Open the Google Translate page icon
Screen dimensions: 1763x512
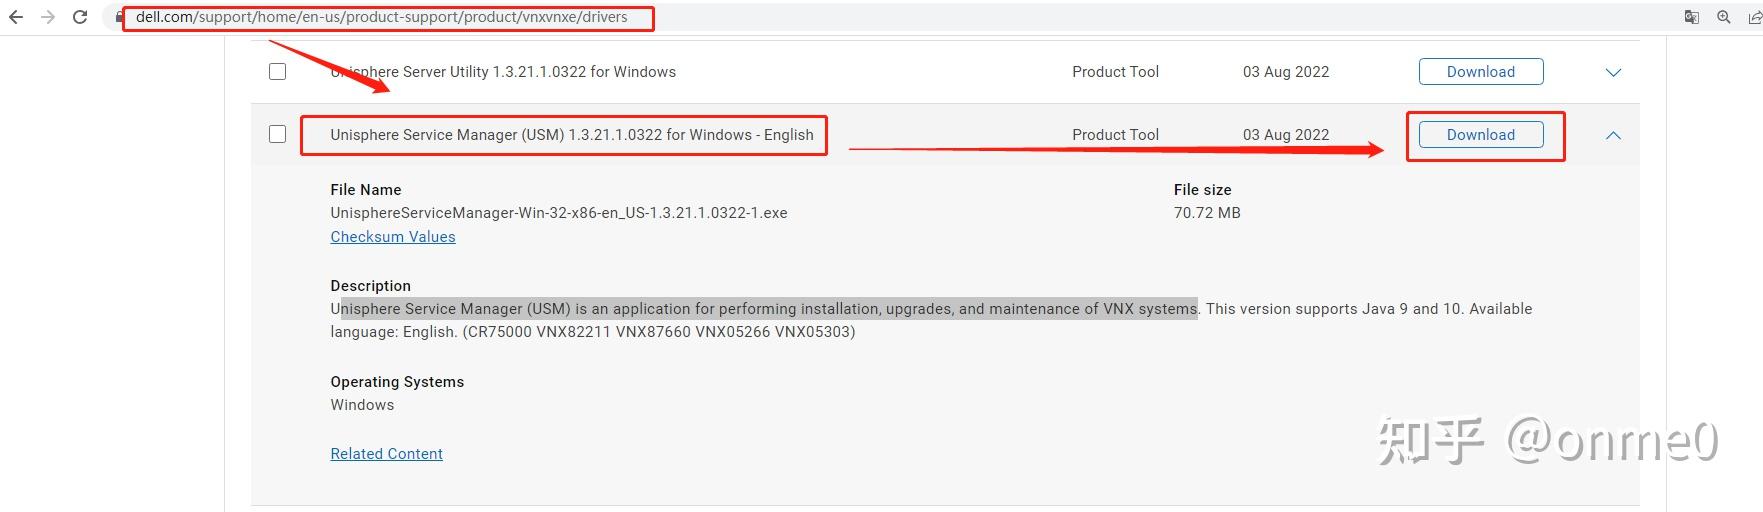click(1692, 17)
